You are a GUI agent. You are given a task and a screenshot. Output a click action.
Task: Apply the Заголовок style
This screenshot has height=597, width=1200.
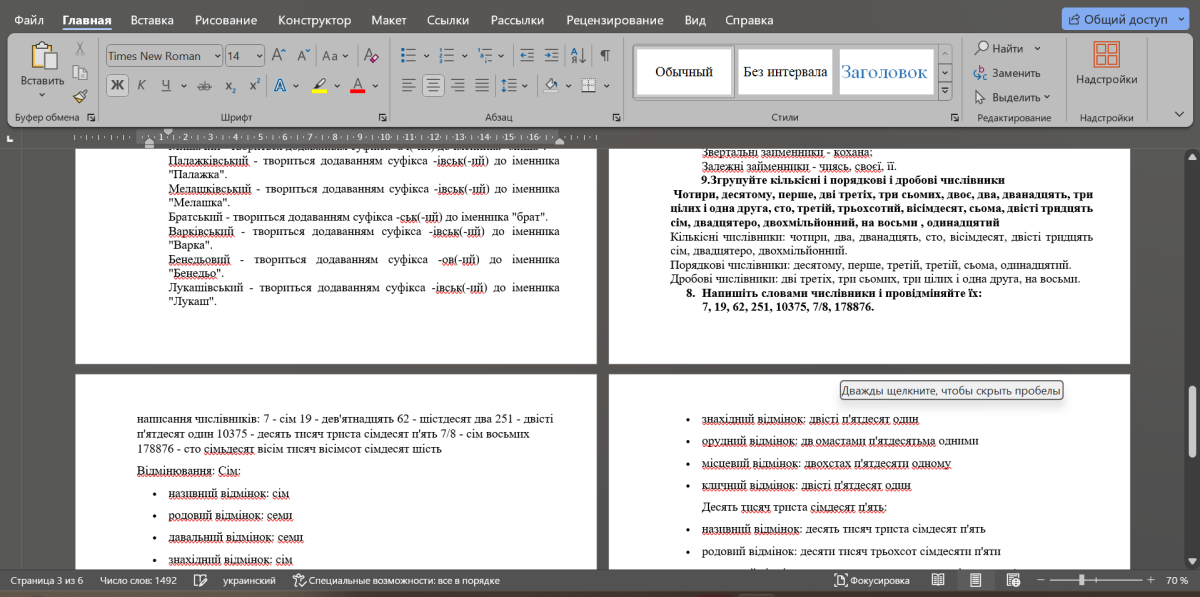[884, 72]
